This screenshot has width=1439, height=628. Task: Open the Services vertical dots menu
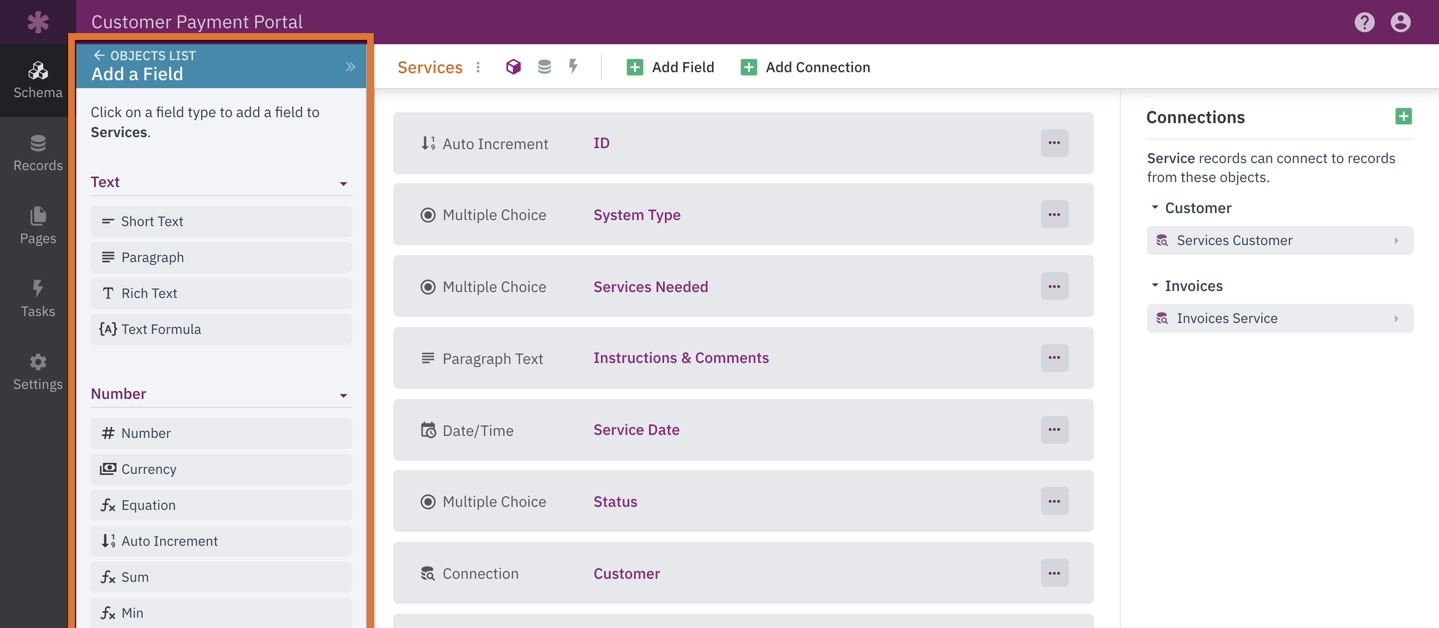coord(478,67)
